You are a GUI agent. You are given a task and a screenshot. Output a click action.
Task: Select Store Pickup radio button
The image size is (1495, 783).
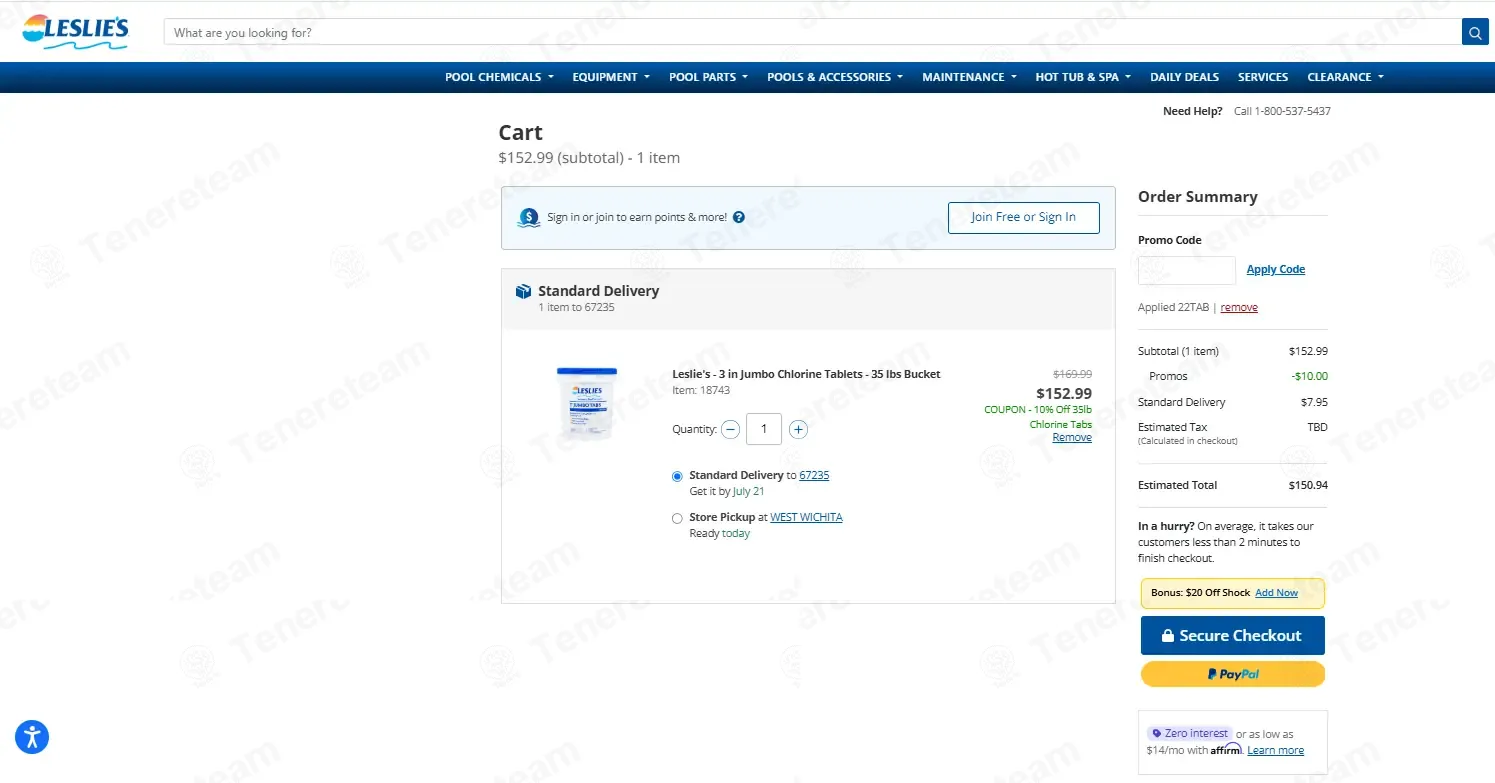[678, 518]
